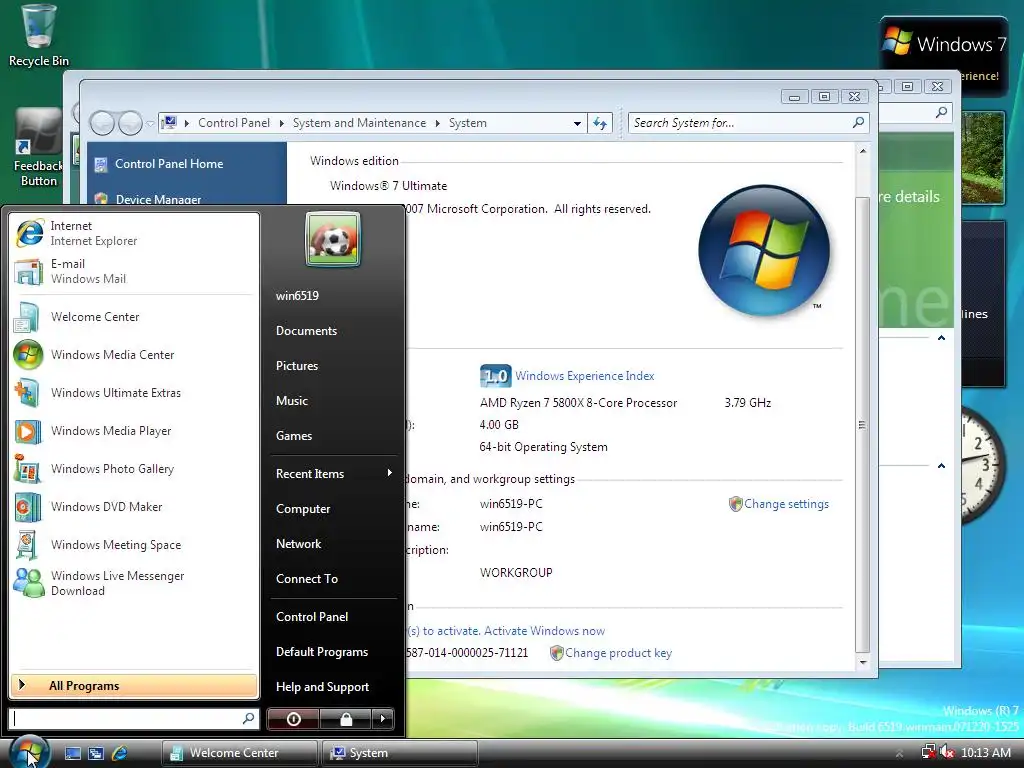Viewport: 1024px width, 768px height.
Task: Switch to Welcome Center taskbar button
Action: pos(240,753)
